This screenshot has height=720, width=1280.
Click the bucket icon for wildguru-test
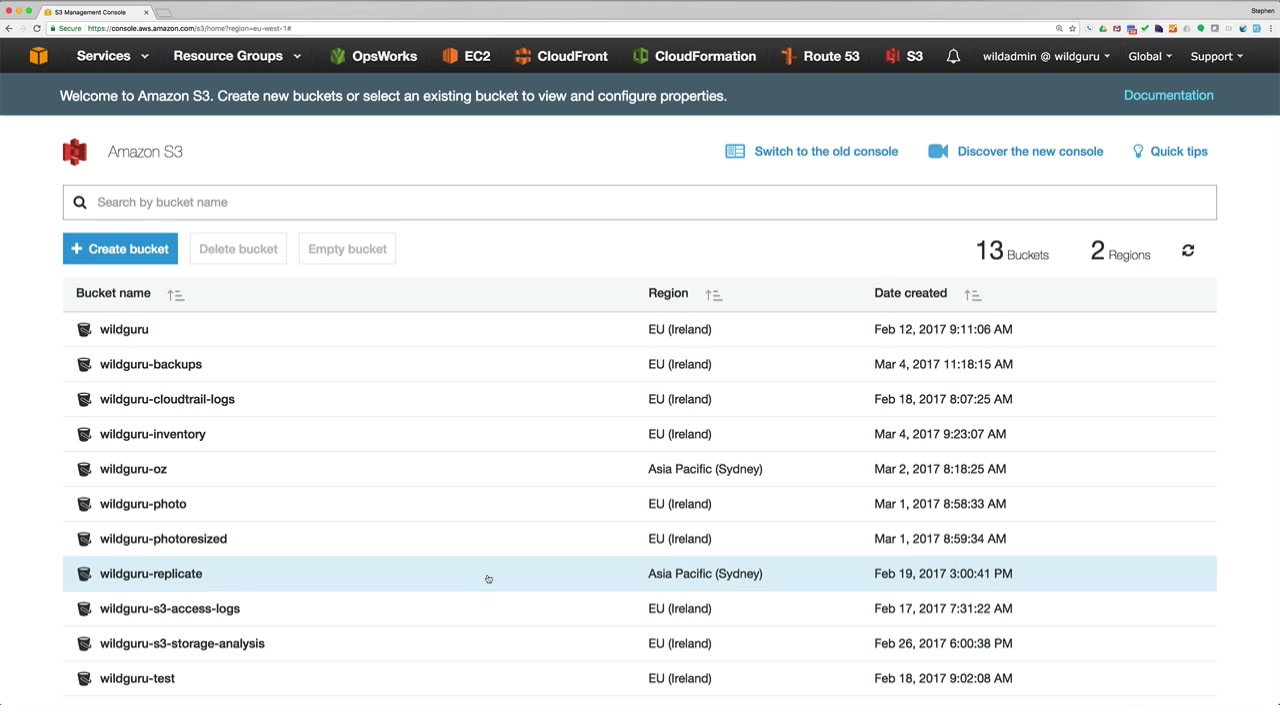[x=84, y=678]
